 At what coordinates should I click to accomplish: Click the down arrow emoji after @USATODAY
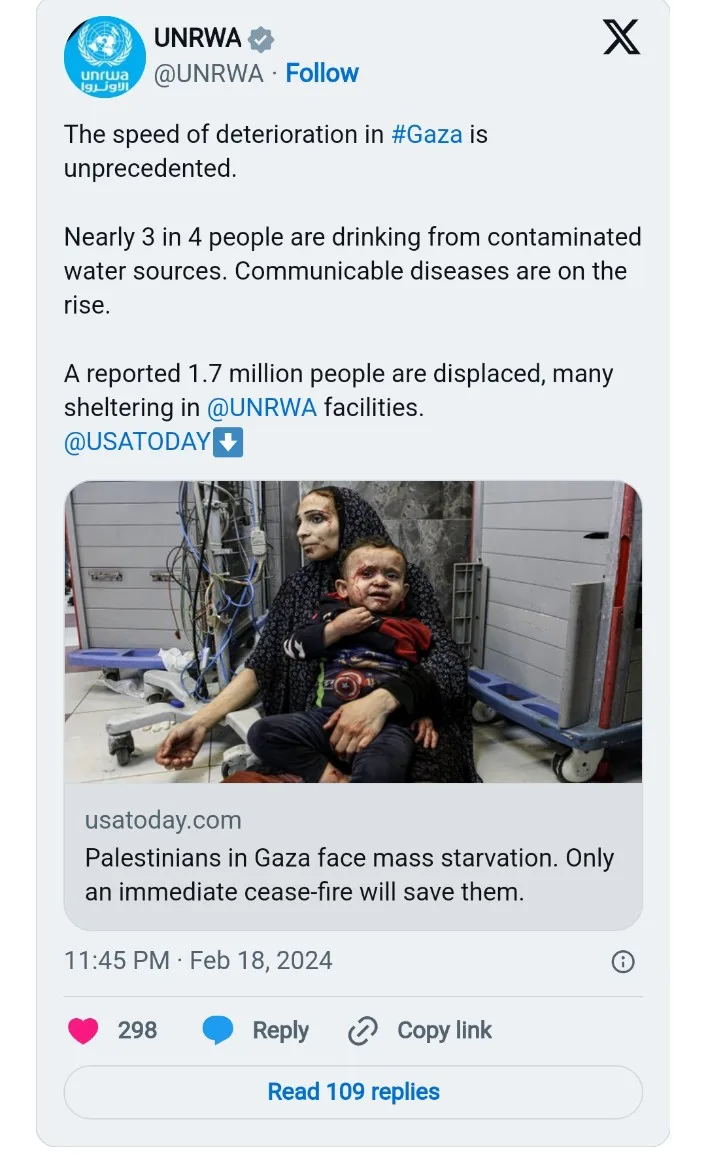229,442
